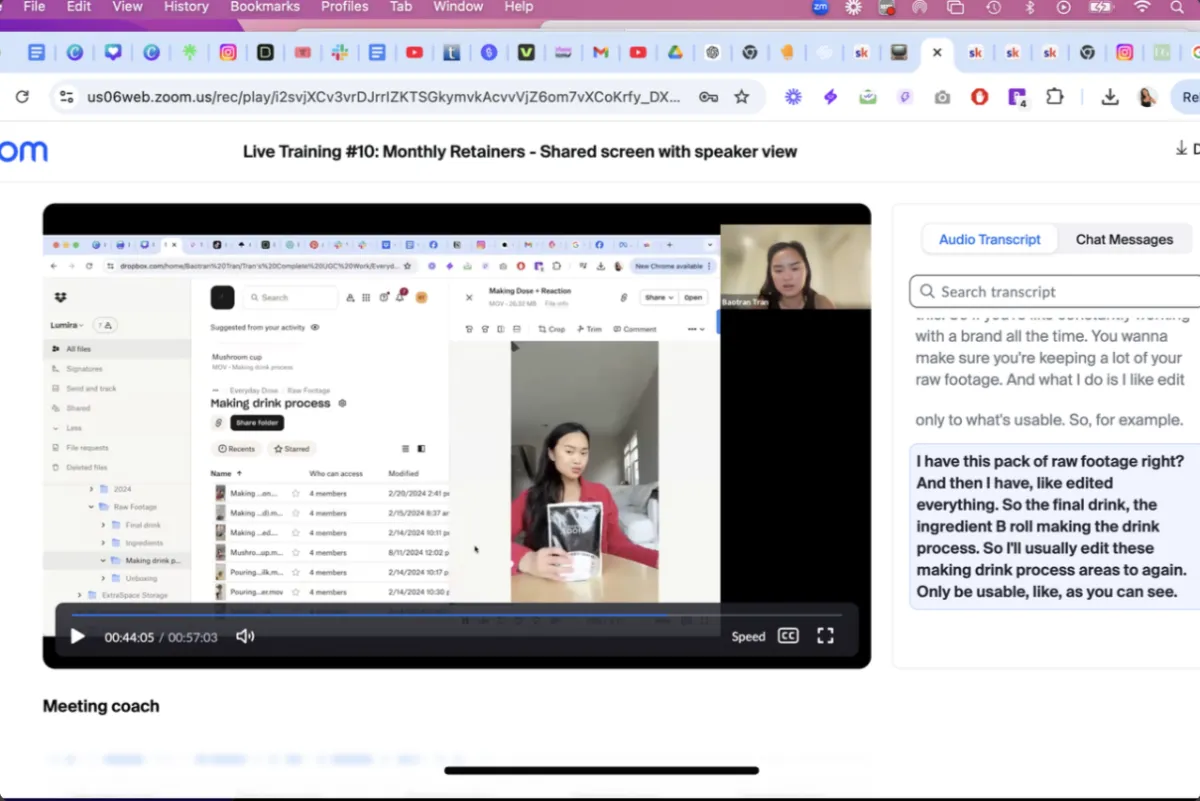Open the Zoom menu bar status icon
This screenshot has height=801, width=1200.
820,7
